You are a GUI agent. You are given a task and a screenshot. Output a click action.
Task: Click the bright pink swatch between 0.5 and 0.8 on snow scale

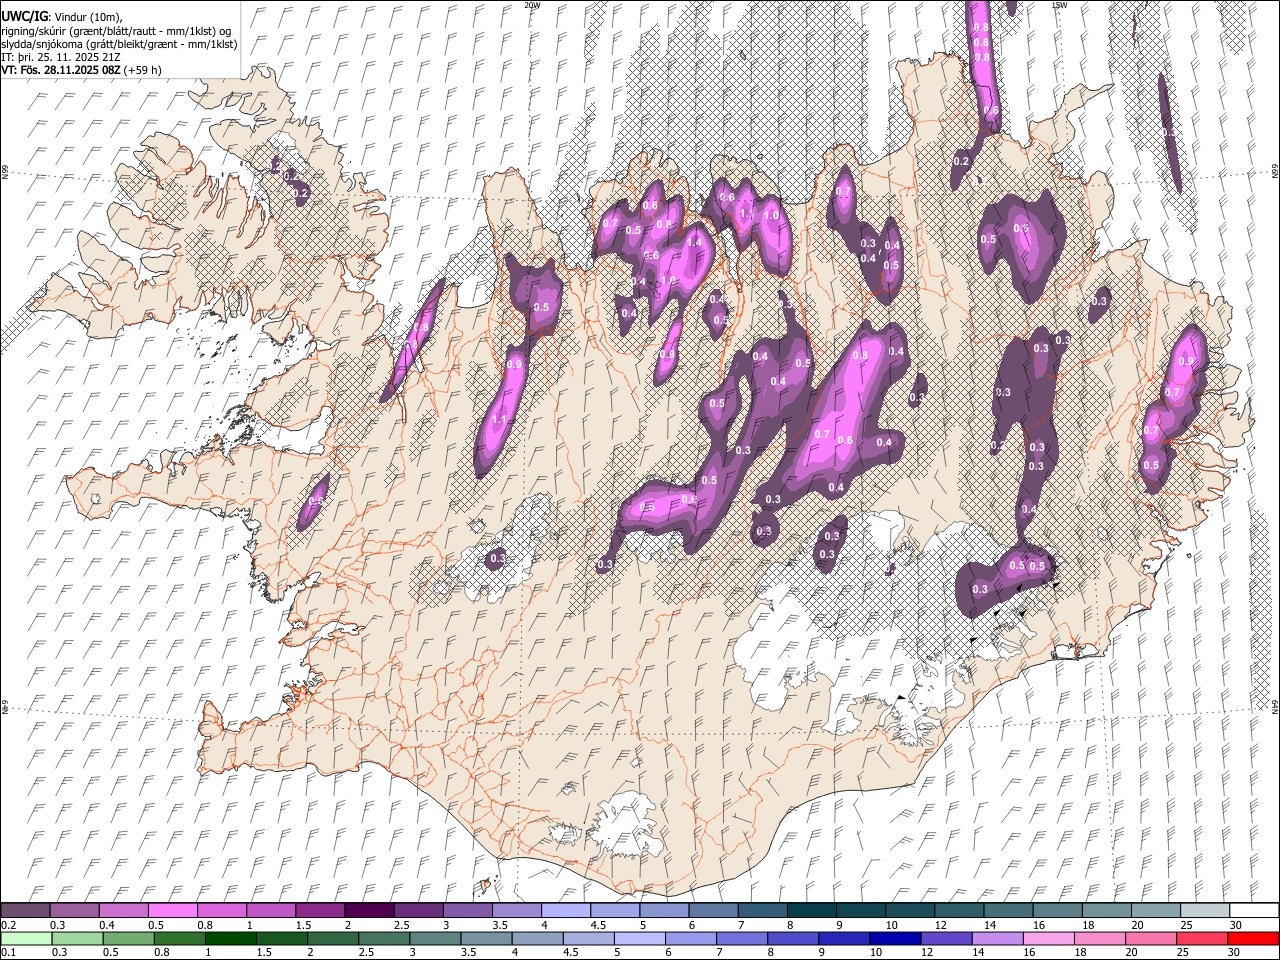(172, 910)
